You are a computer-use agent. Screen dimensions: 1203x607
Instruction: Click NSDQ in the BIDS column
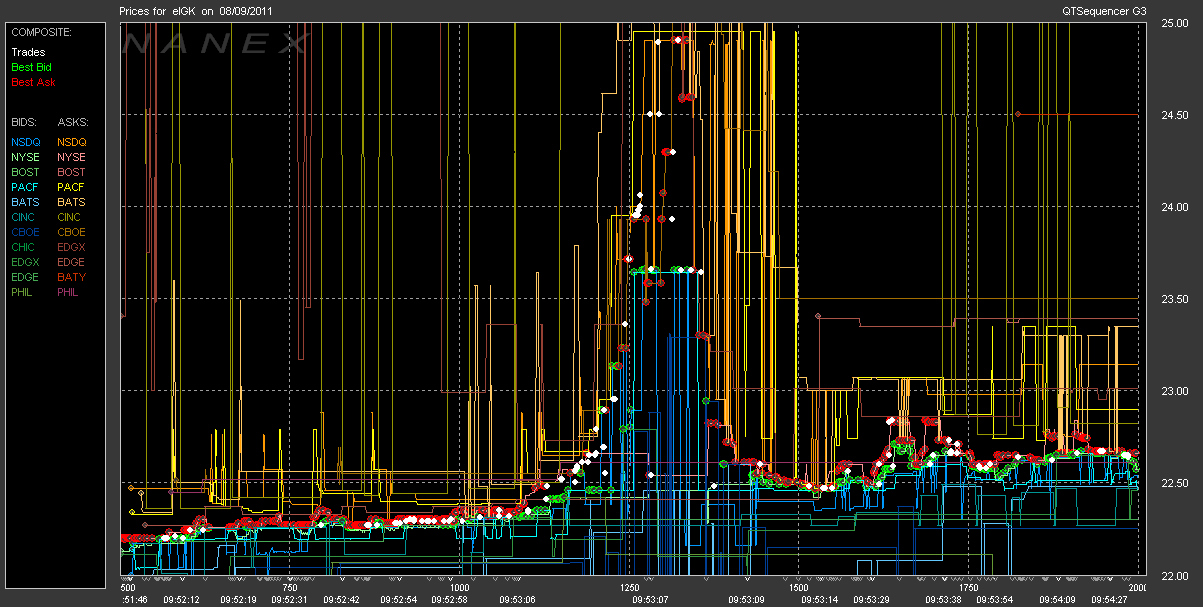(x=26, y=142)
